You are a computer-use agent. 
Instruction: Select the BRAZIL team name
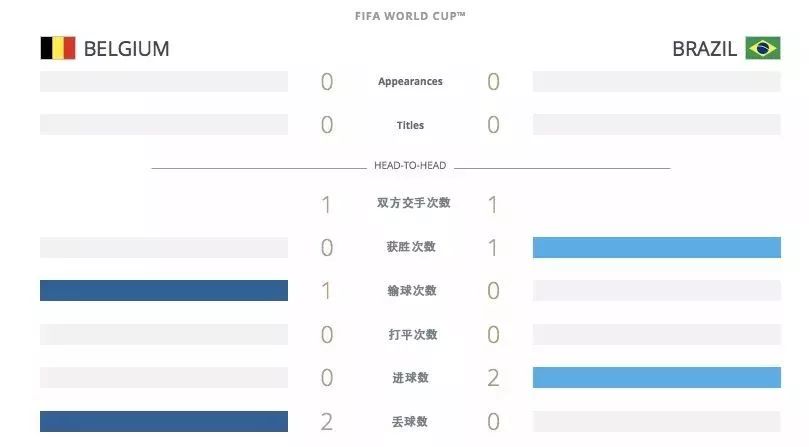click(704, 49)
